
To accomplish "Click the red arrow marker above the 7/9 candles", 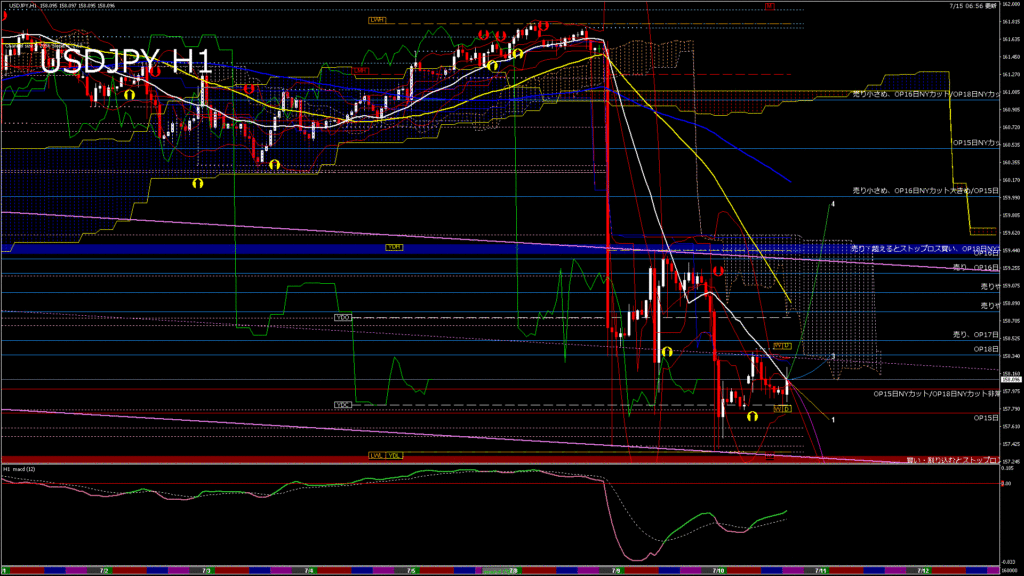I will (718, 269).
